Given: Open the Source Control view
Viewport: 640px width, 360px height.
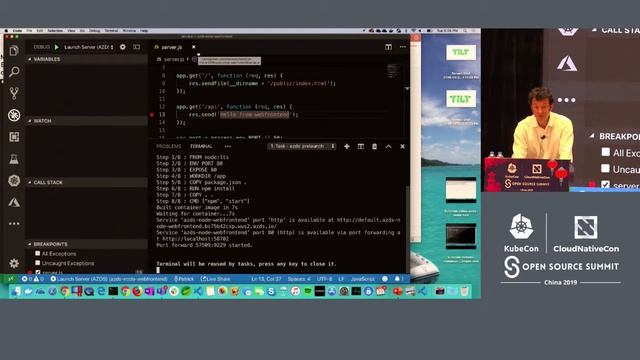Looking at the screenshot, I should point(14,93).
